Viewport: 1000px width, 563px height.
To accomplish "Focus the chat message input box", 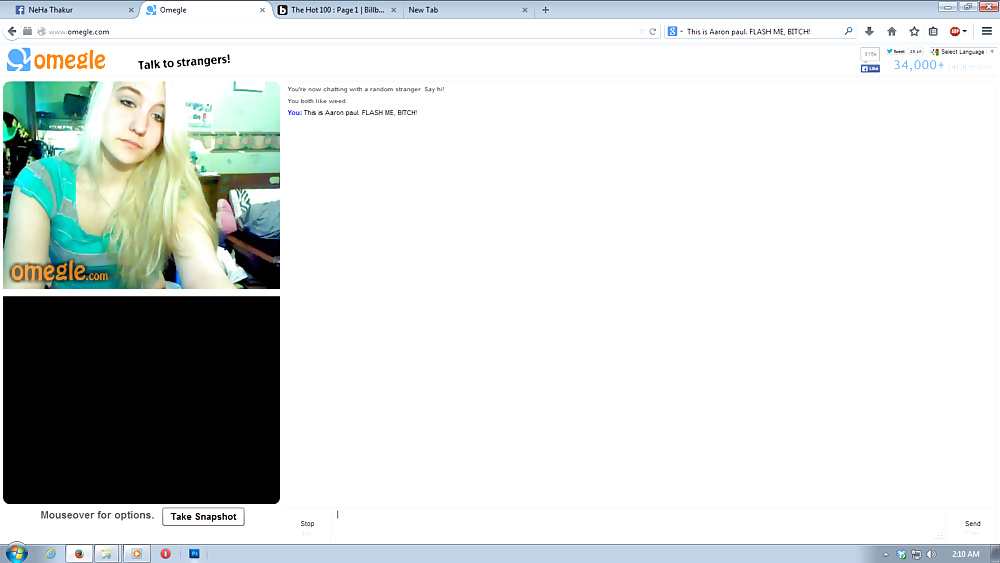I will pos(638,525).
